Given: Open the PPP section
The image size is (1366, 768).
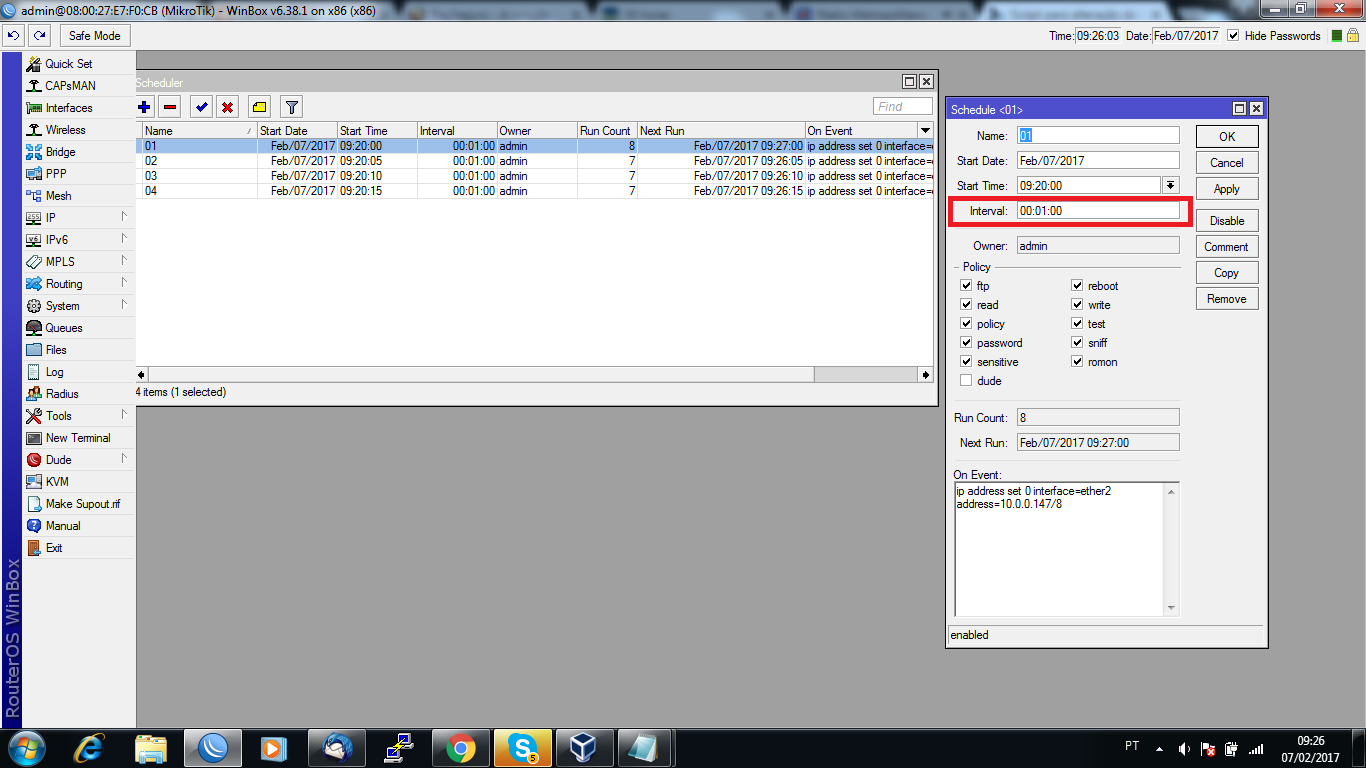Looking at the screenshot, I should (x=79, y=174).
